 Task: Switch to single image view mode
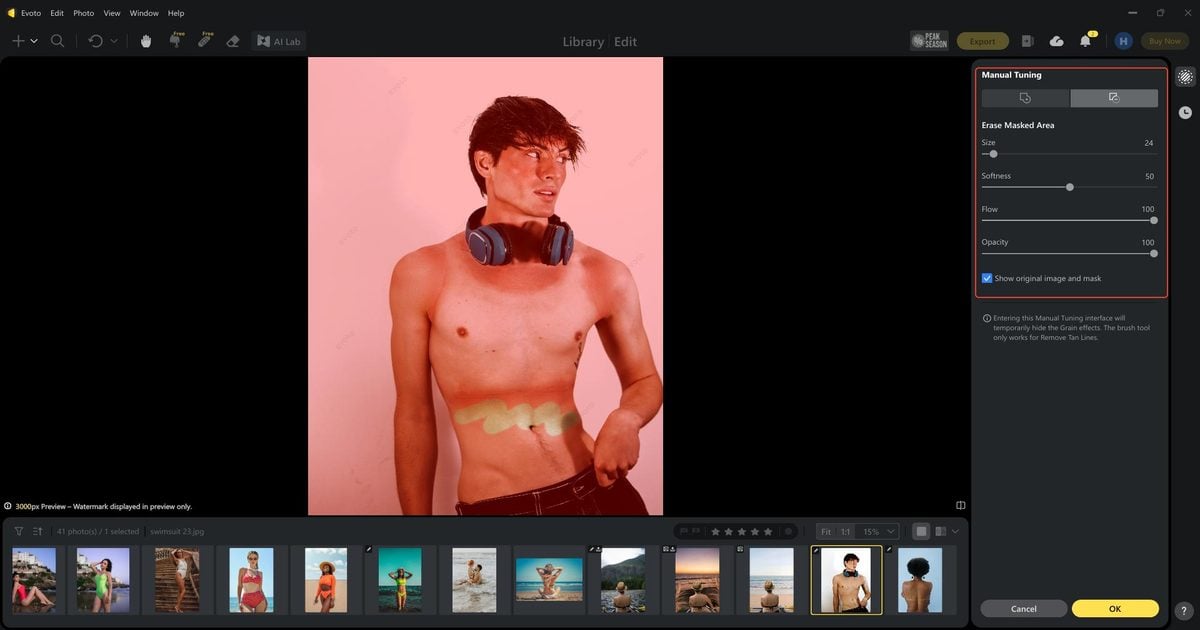[x=922, y=531]
